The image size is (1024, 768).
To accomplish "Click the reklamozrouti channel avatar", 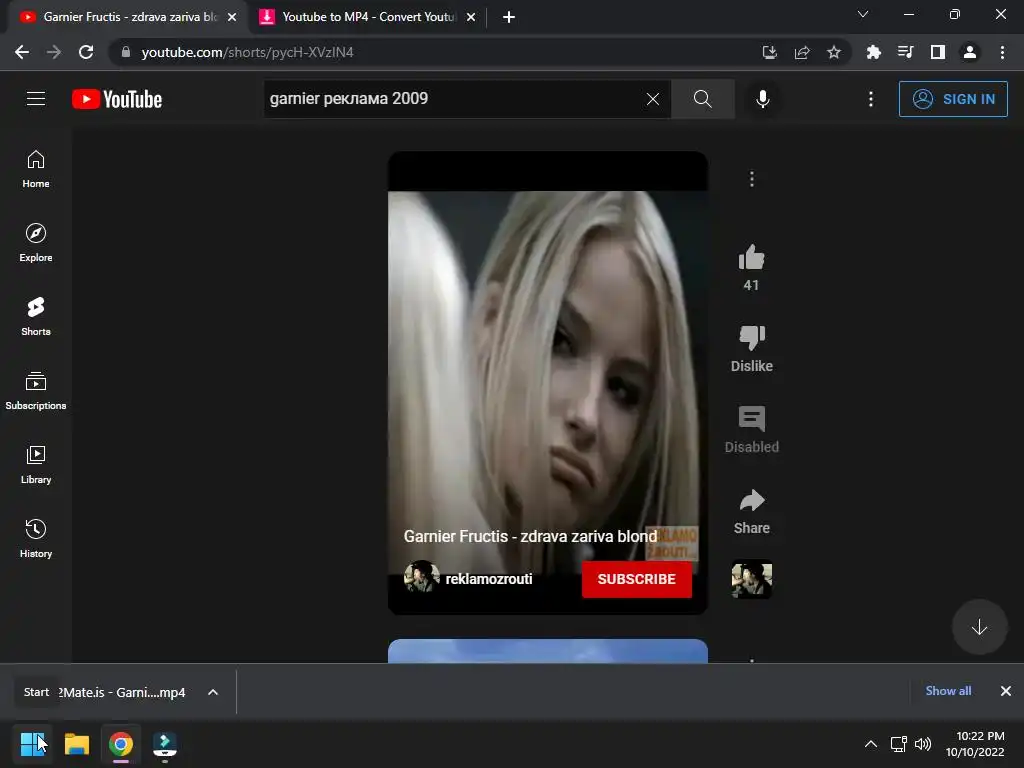I will [421, 577].
